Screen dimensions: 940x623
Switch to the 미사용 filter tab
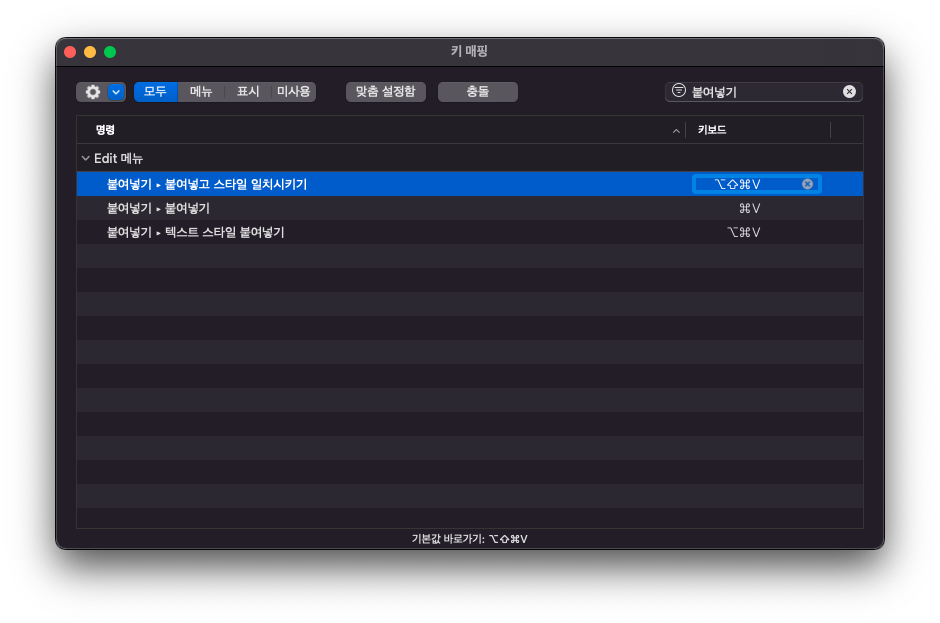coord(294,92)
